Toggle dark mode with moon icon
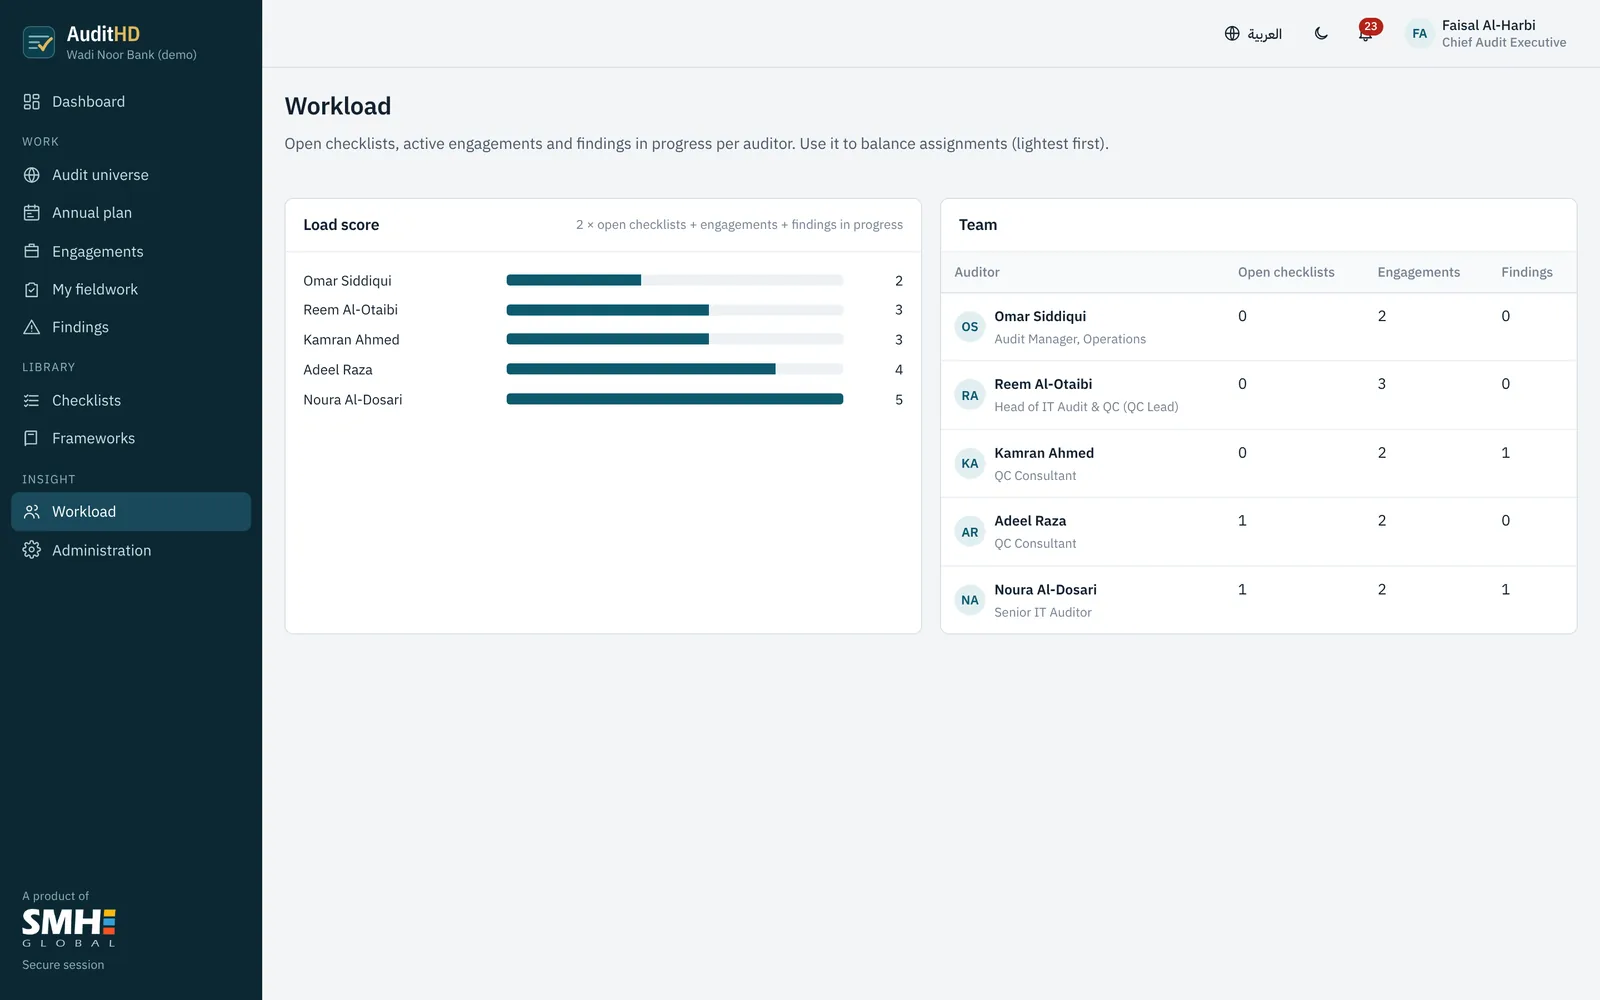Screen dimensions: 1600x1000 (1321, 34)
